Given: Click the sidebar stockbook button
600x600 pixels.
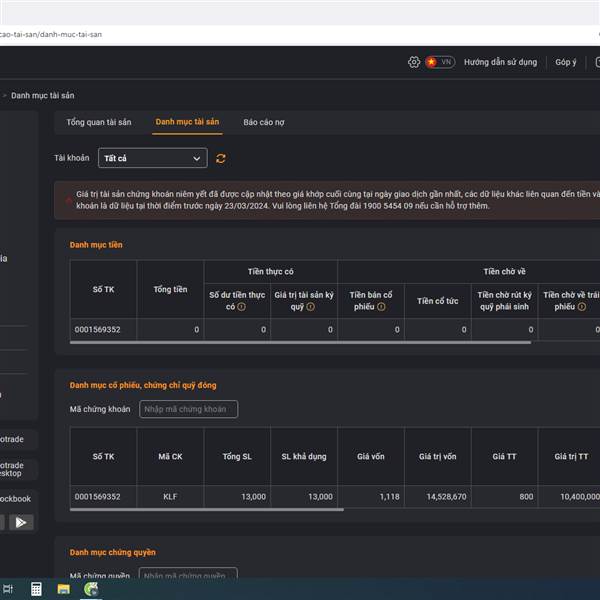Looking at the screenshot, I should (17, 499).
